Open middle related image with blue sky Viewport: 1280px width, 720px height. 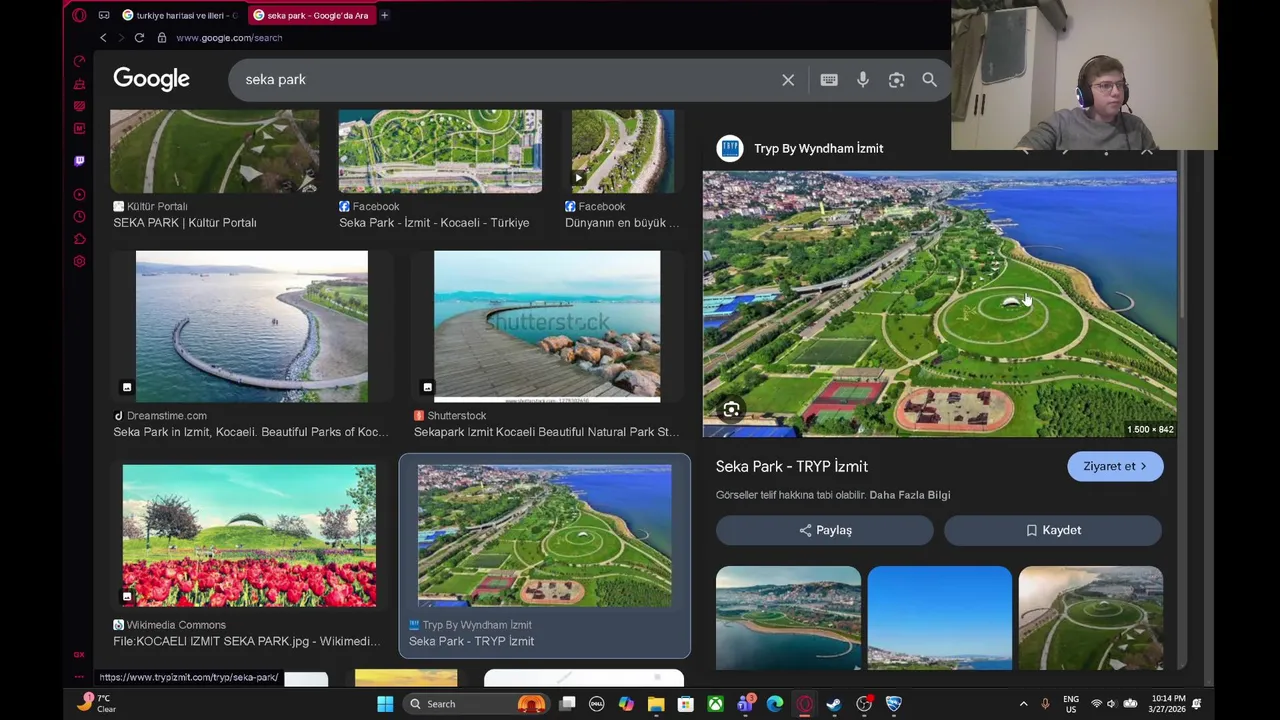click(940, 618)
